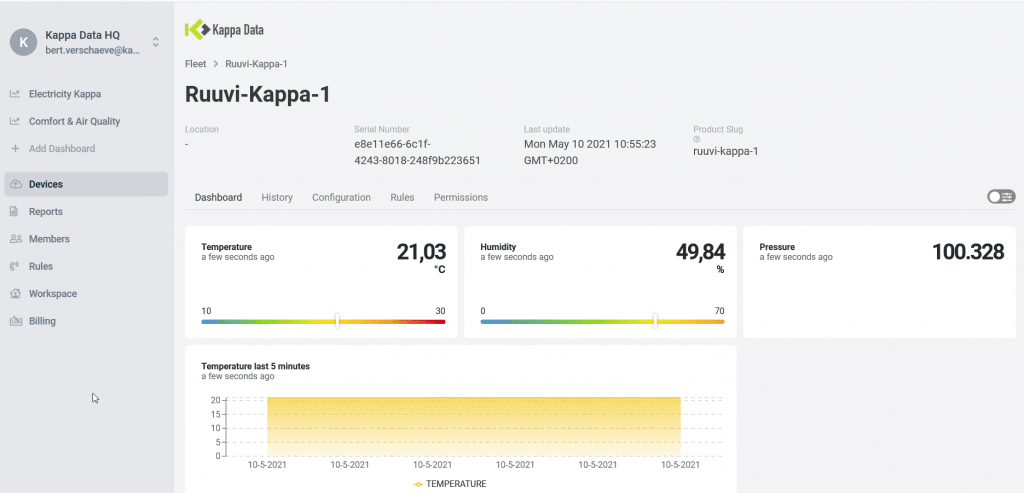1024x493 pixels.
Task: Toggle the dashboard edit switch
Action: (1001, 197)
